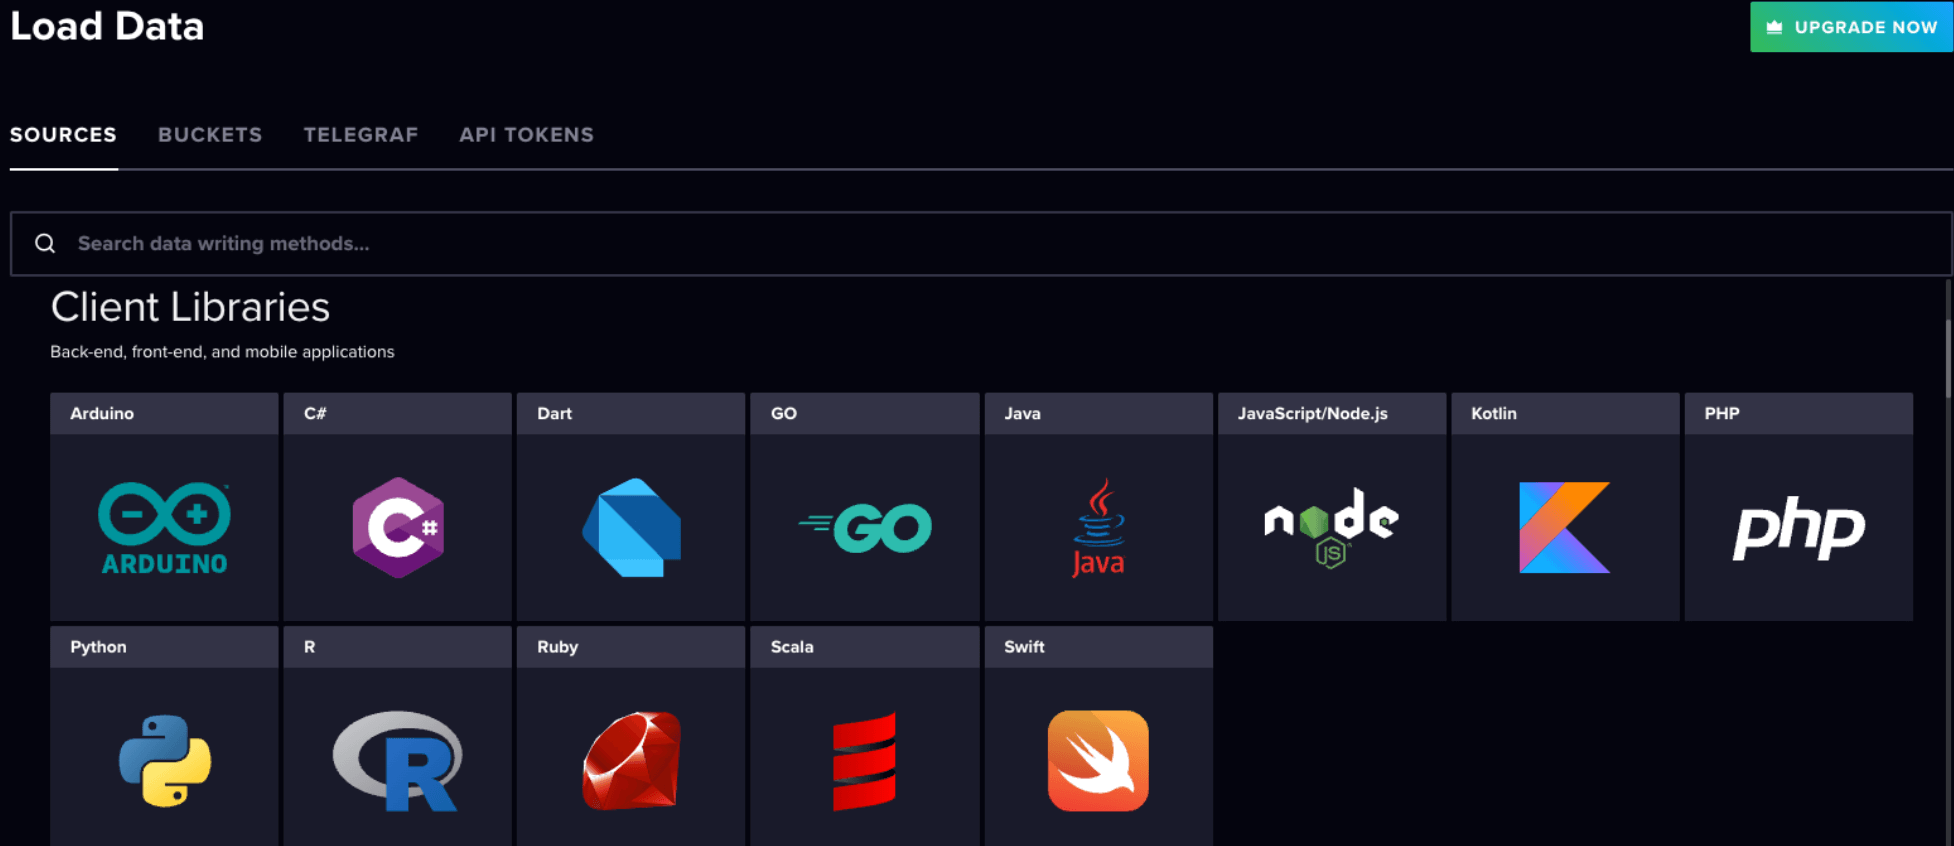Open the GO gopher-text logo
The width and height of the screenshot is (1954, 846).
click(x=865, y=528)
